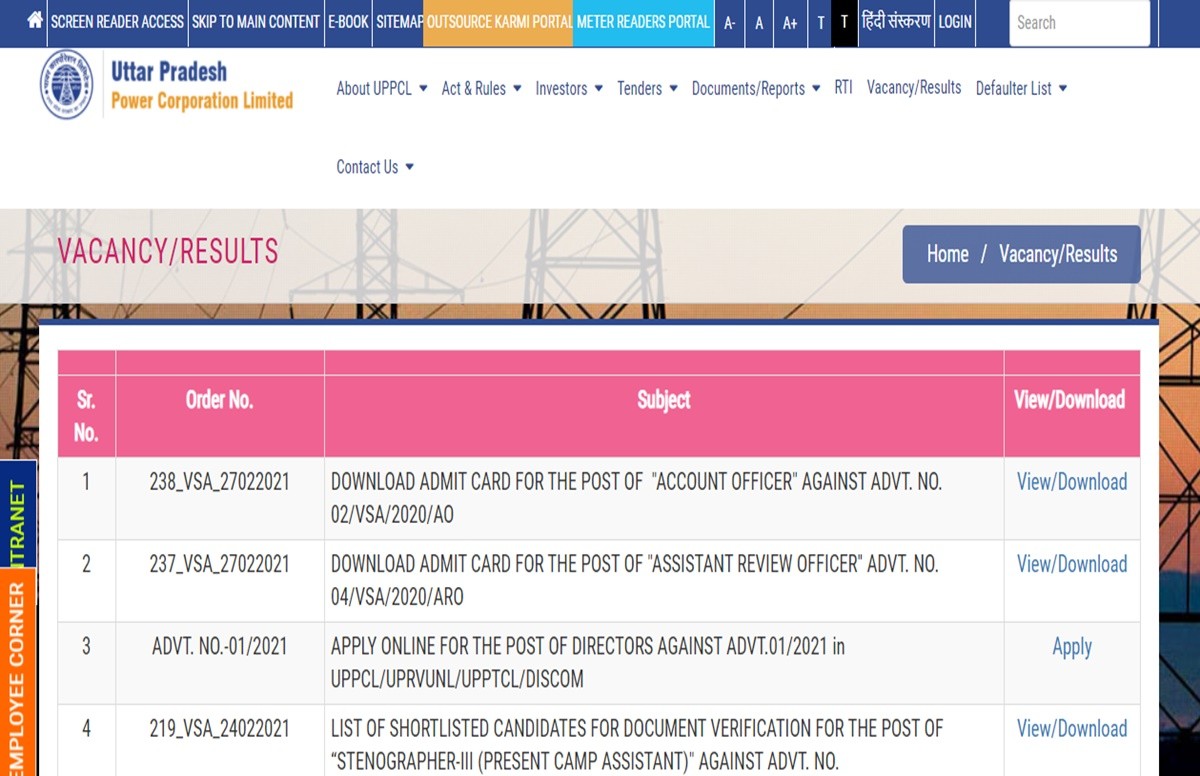Open the Defaulter List dropdown
Viewport: 1200px width, 776px height.
click(x=1021, y=88)
